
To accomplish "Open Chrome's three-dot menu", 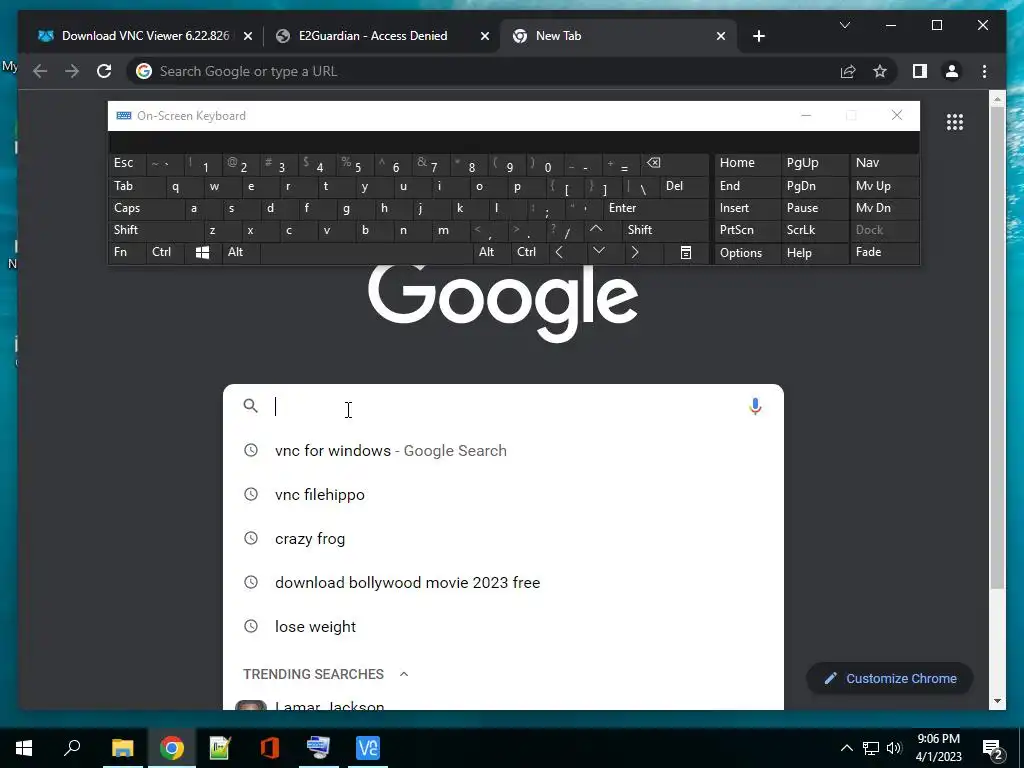I will [984, 71].
